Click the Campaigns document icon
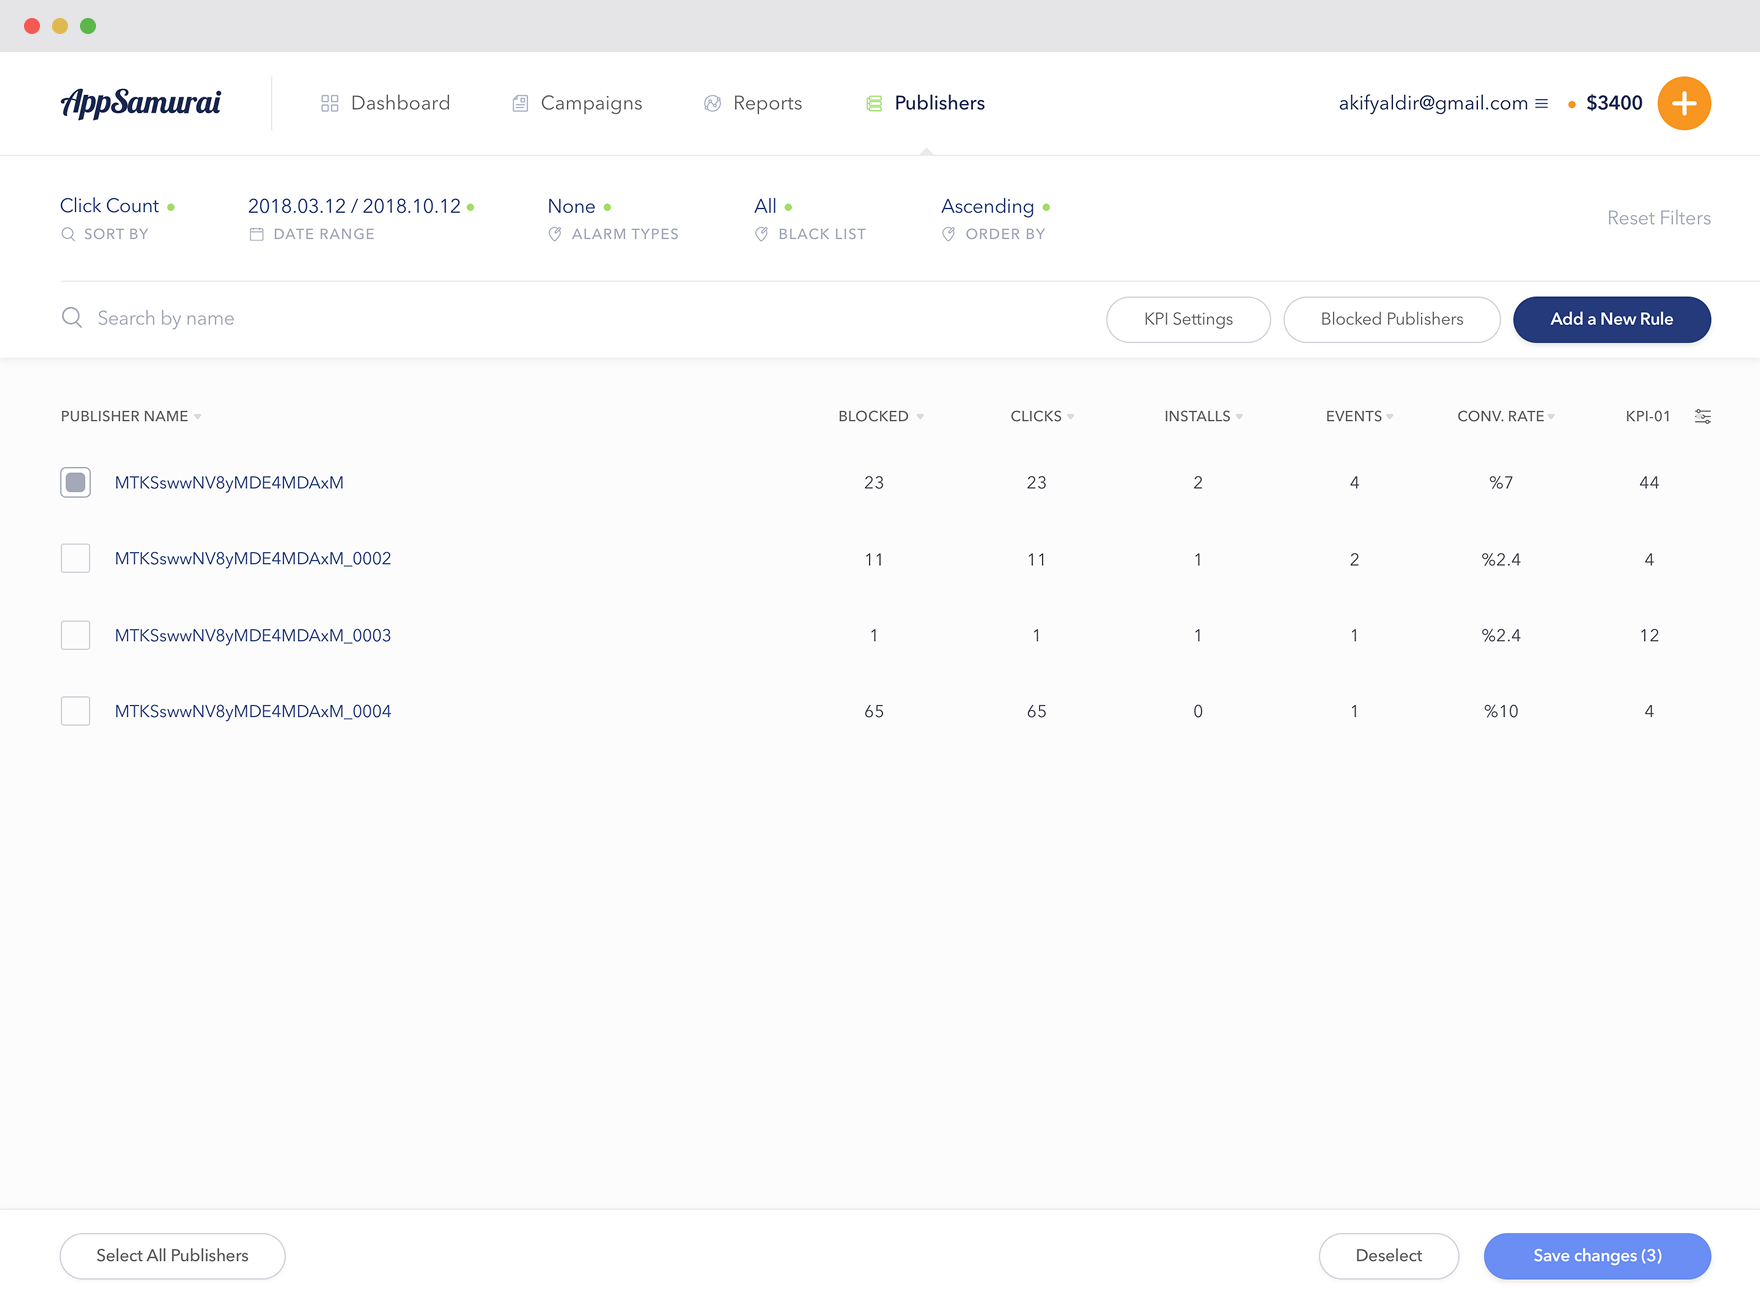The width and height of the screenshot is (1760, 1304). coord(520,103)
